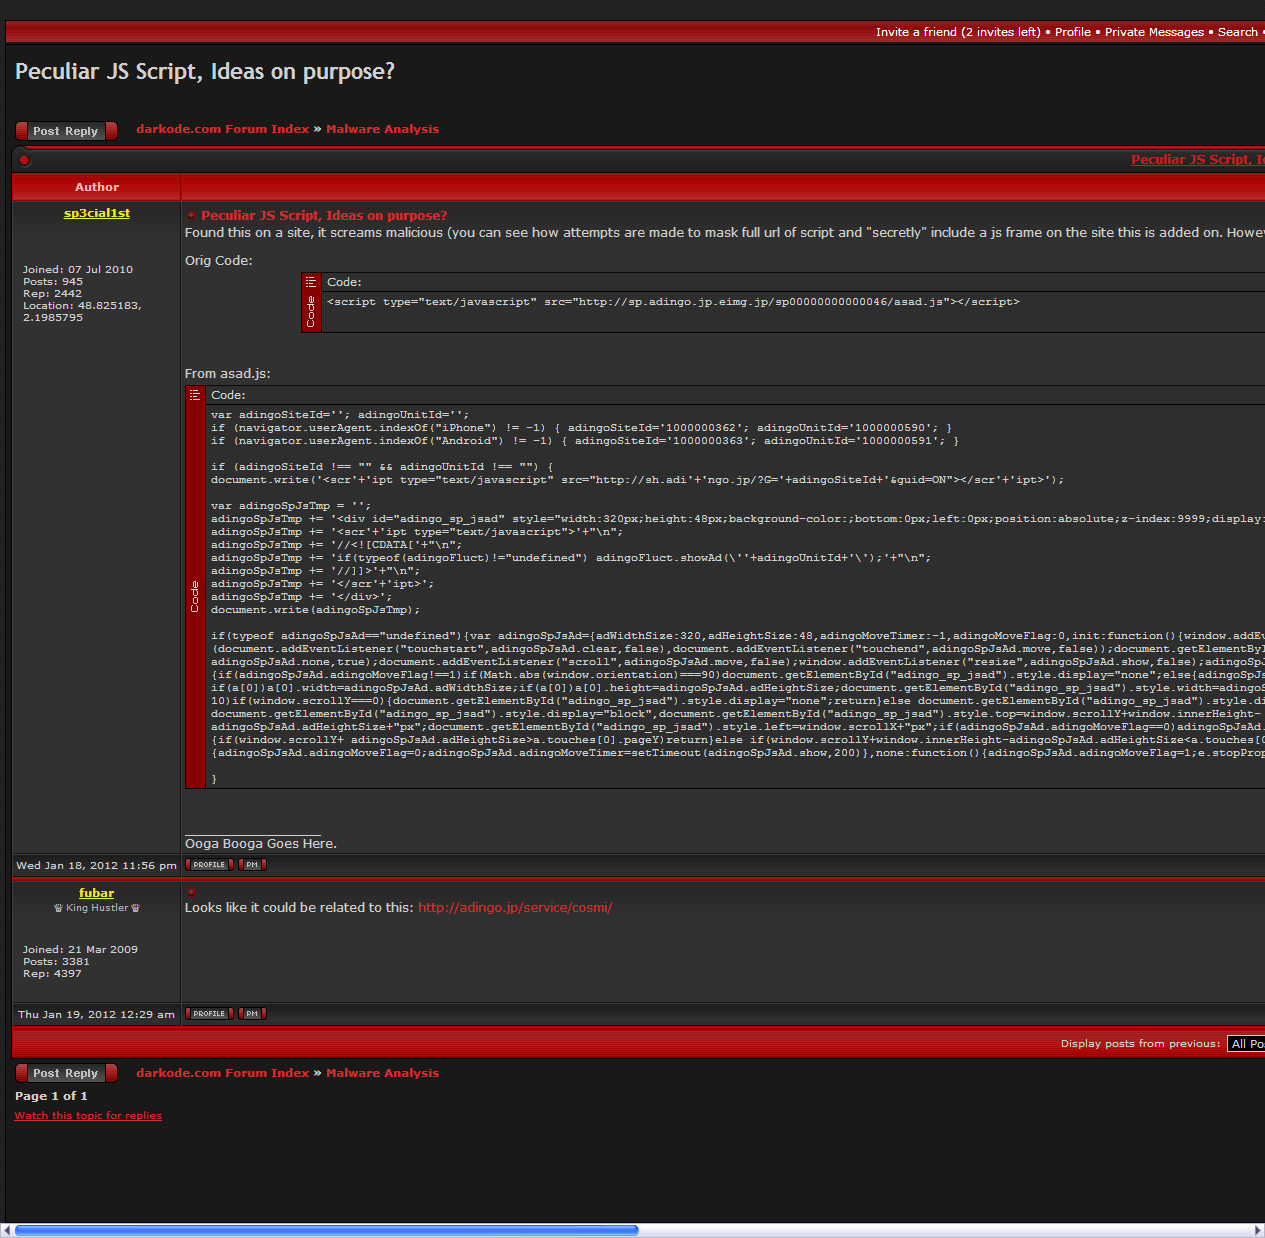Click the small post icon above fubar's reply

pos(191,891)
